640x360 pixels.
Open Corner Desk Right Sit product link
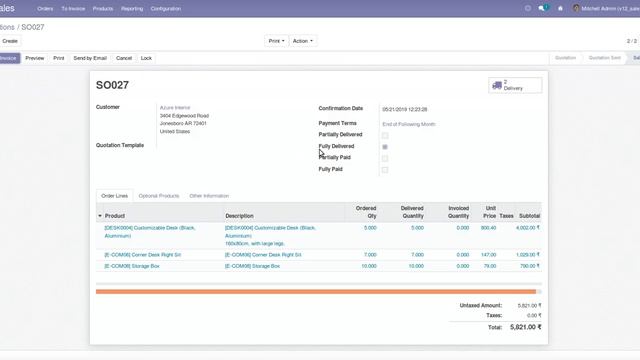pos(142,255)
